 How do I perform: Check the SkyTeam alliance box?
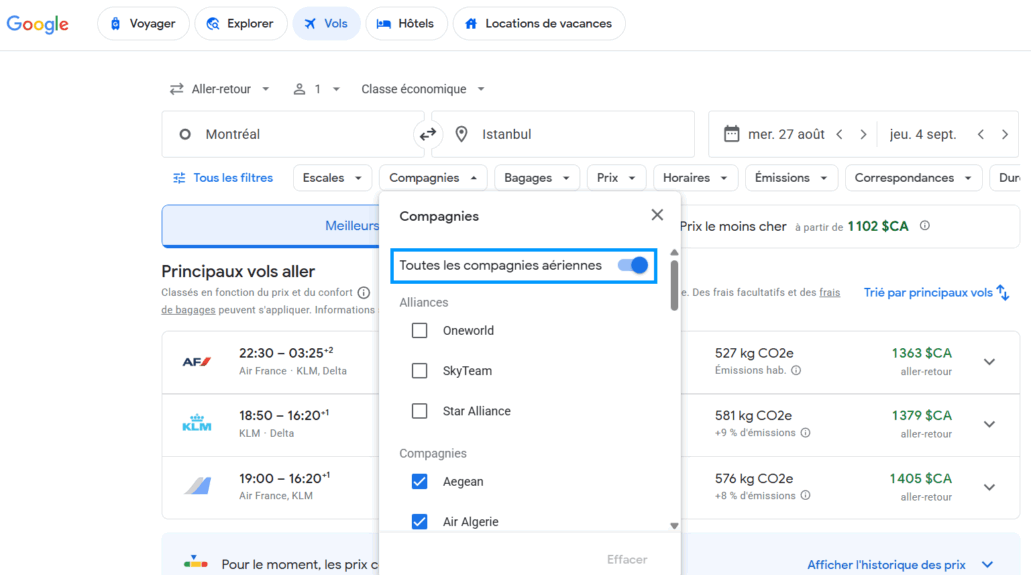[420, 370]
